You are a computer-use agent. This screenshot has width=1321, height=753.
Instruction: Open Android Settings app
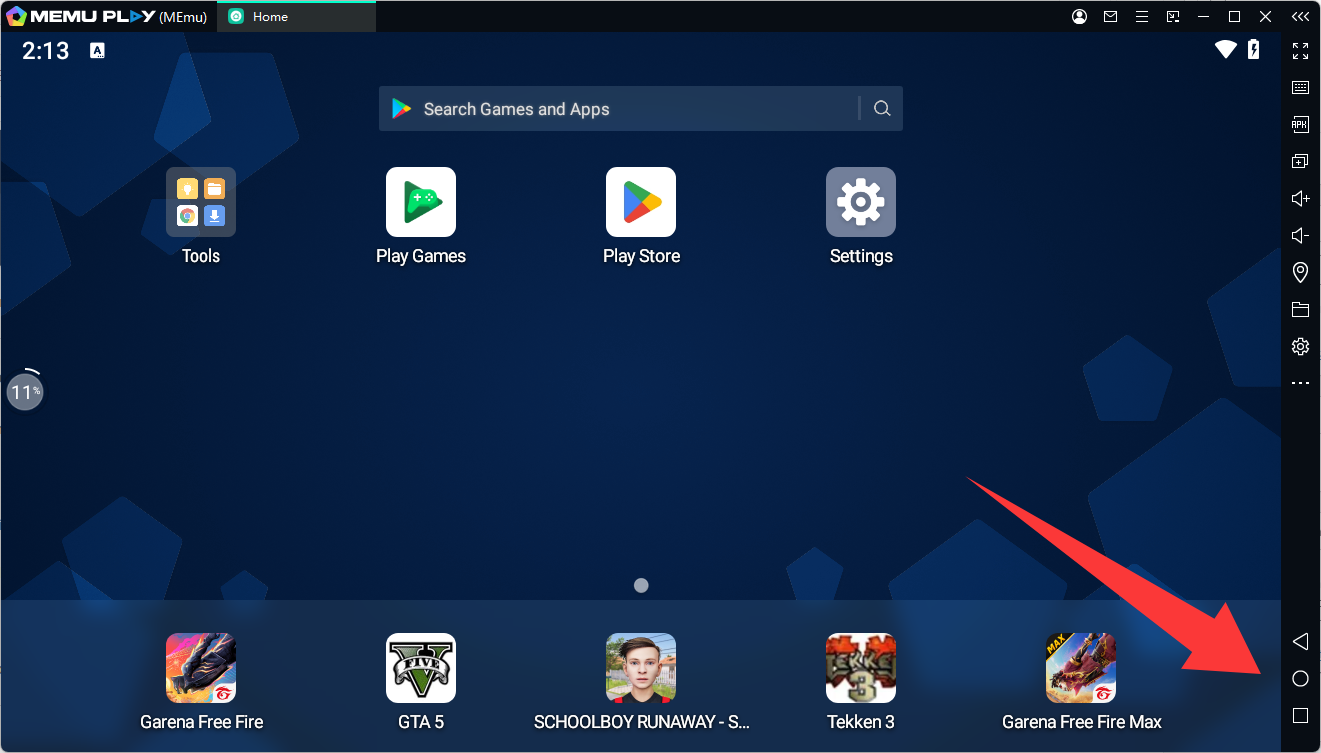860,202
